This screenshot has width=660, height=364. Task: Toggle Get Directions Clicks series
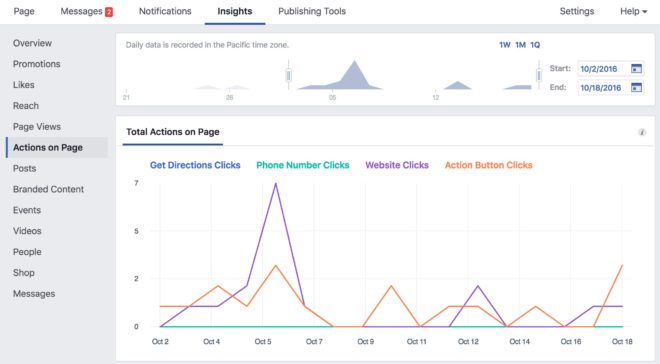tap(195, 165)
